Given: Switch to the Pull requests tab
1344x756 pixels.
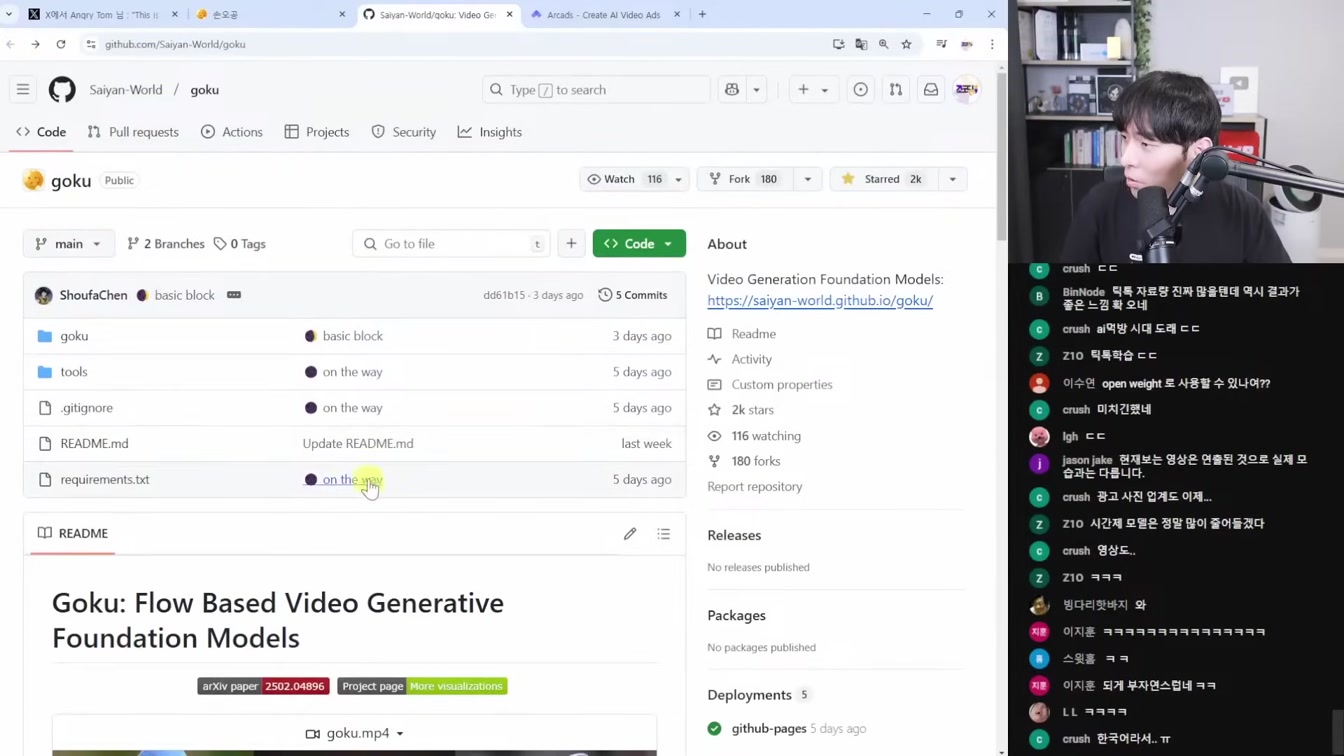Looking at the screenshot, I should pos(133,132).
